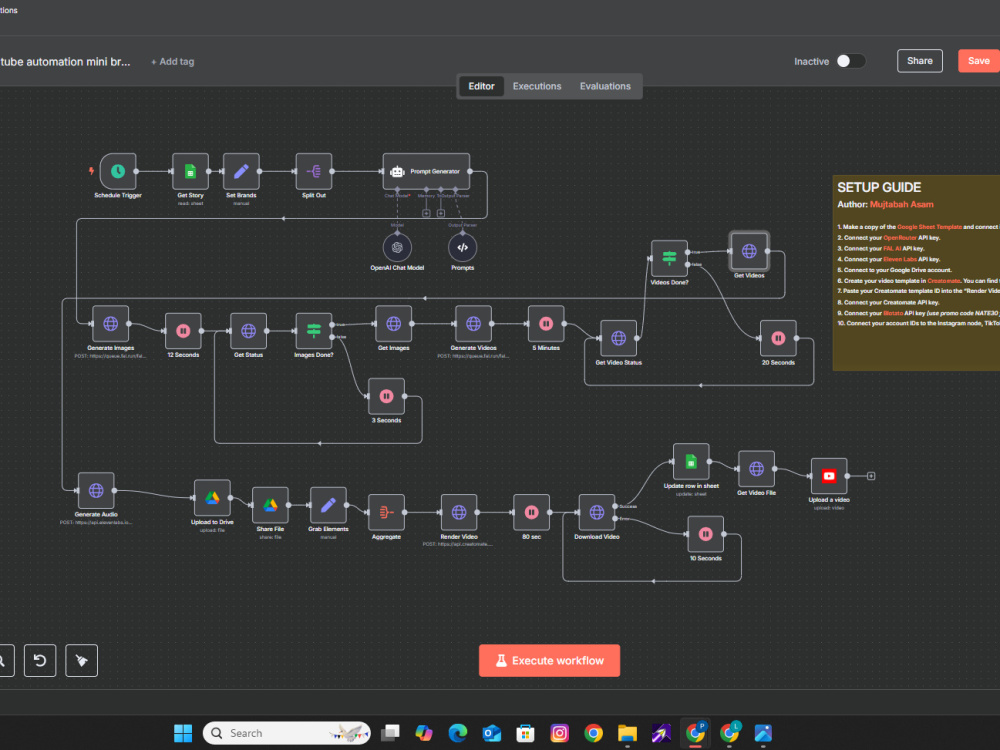The image size is (1000, 750).
Task: Add node after Upload a video
Action: point(871,476)
